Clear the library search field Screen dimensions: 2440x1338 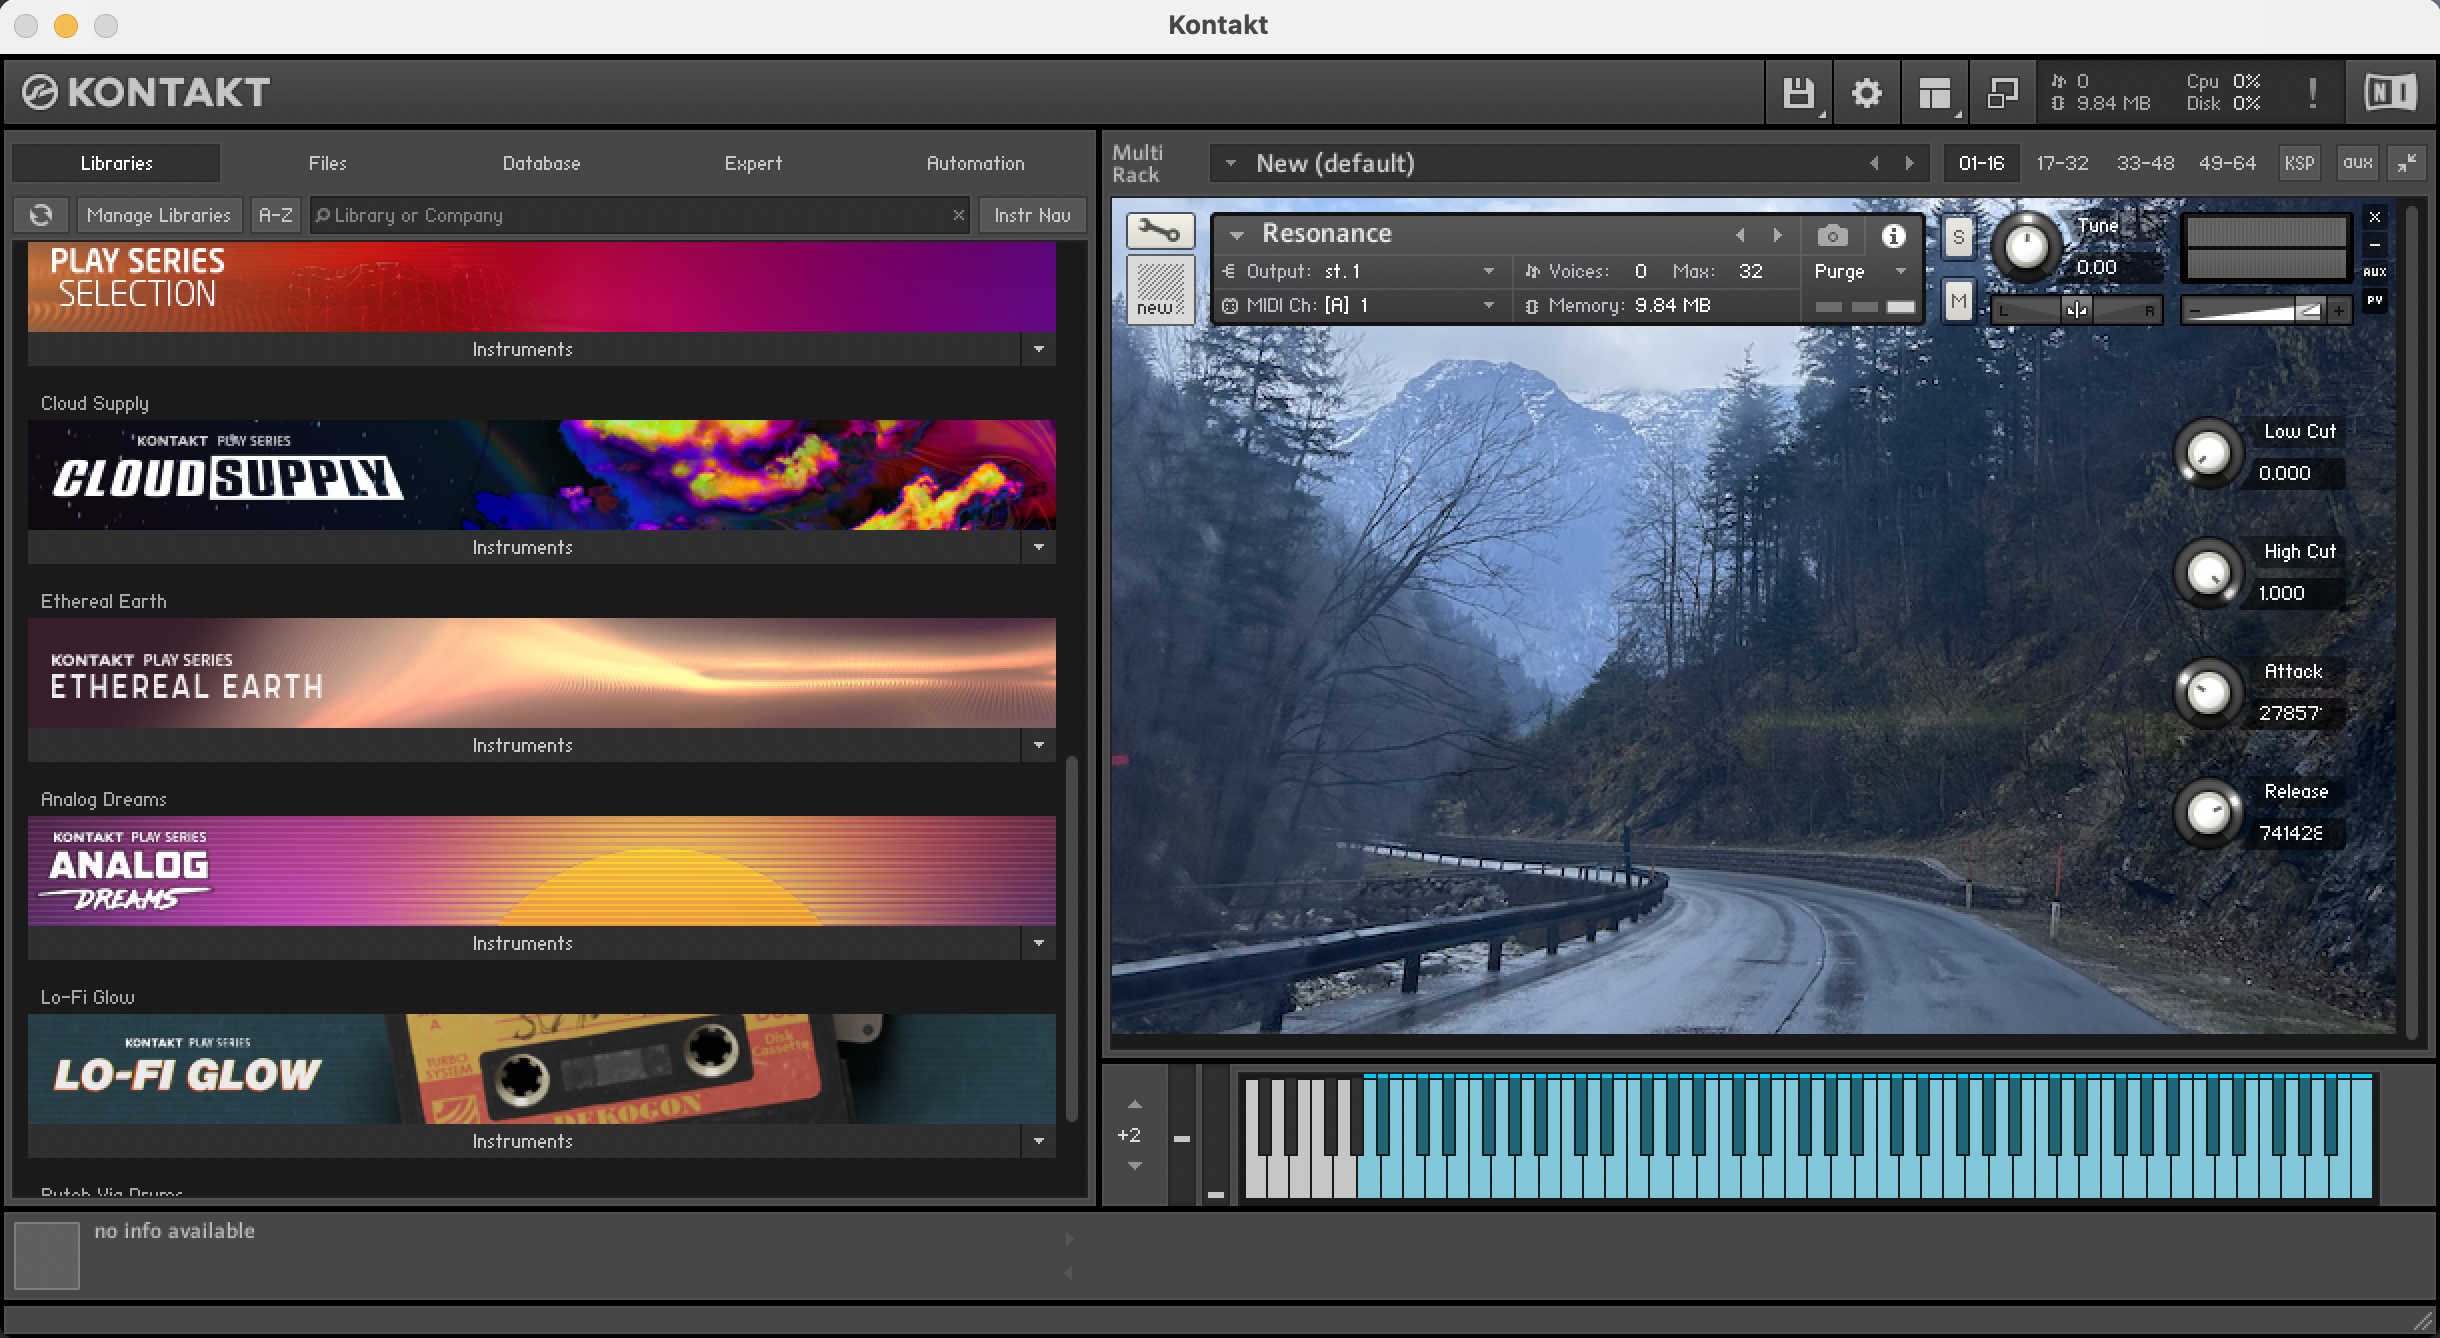click(x=958, y=215)
